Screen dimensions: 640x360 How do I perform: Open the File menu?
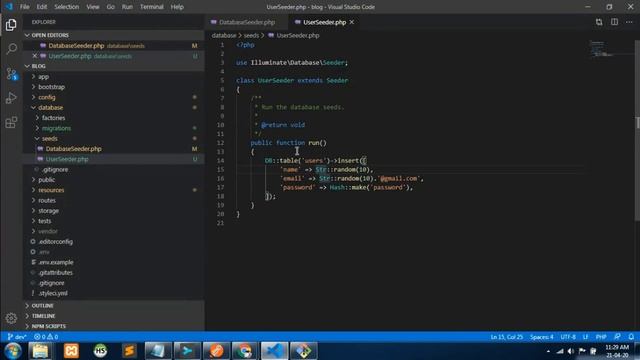24,7
